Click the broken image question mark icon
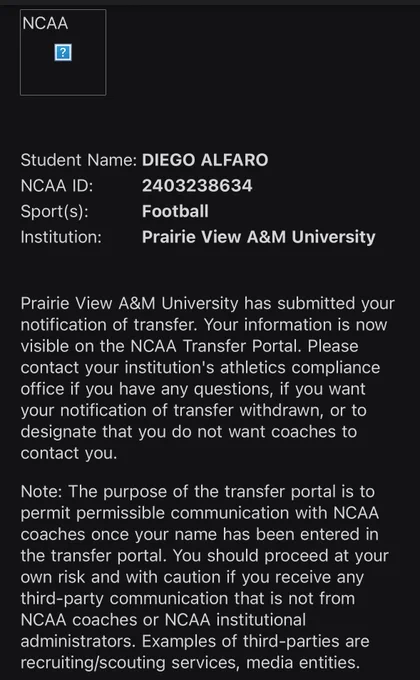 tap(63, 52)
